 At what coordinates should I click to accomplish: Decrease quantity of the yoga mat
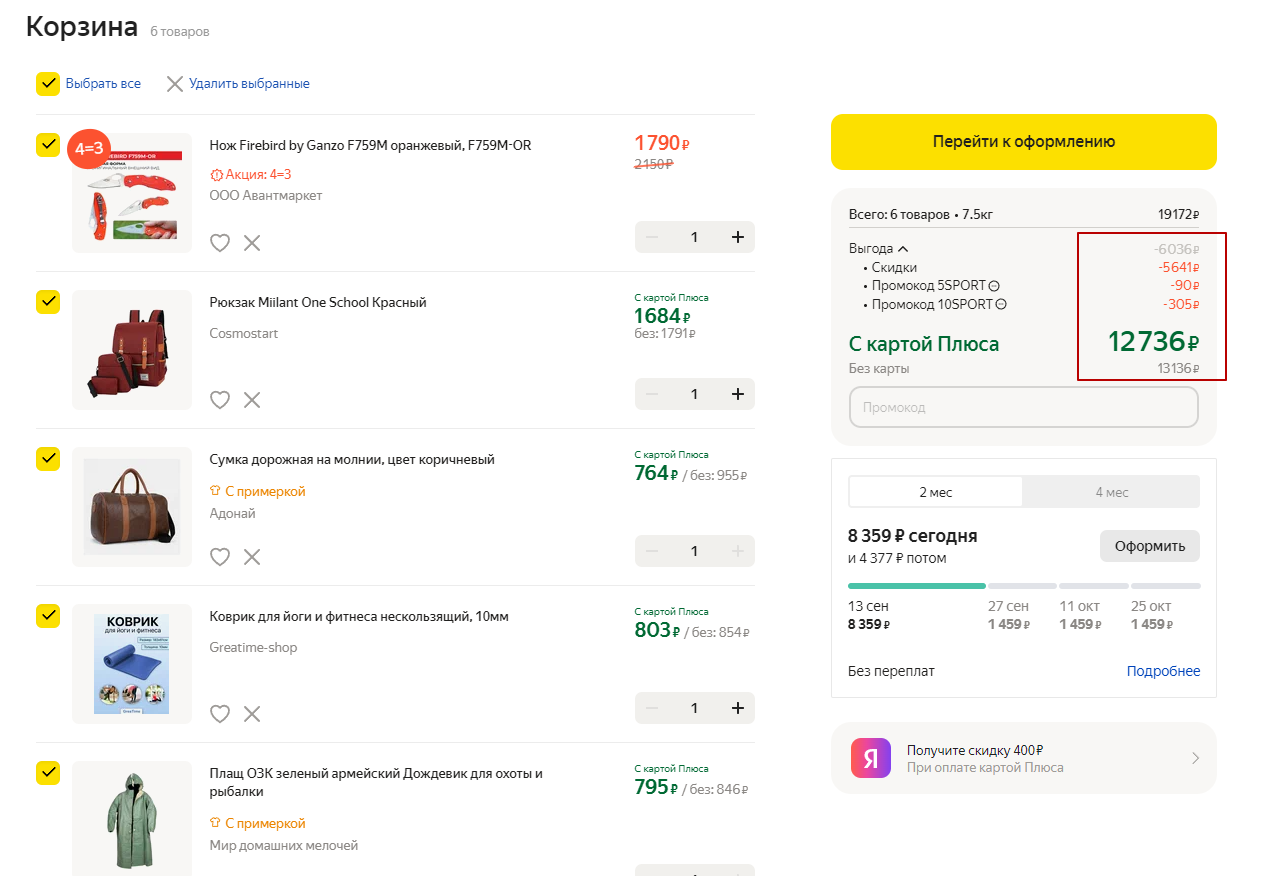(652, 708)
